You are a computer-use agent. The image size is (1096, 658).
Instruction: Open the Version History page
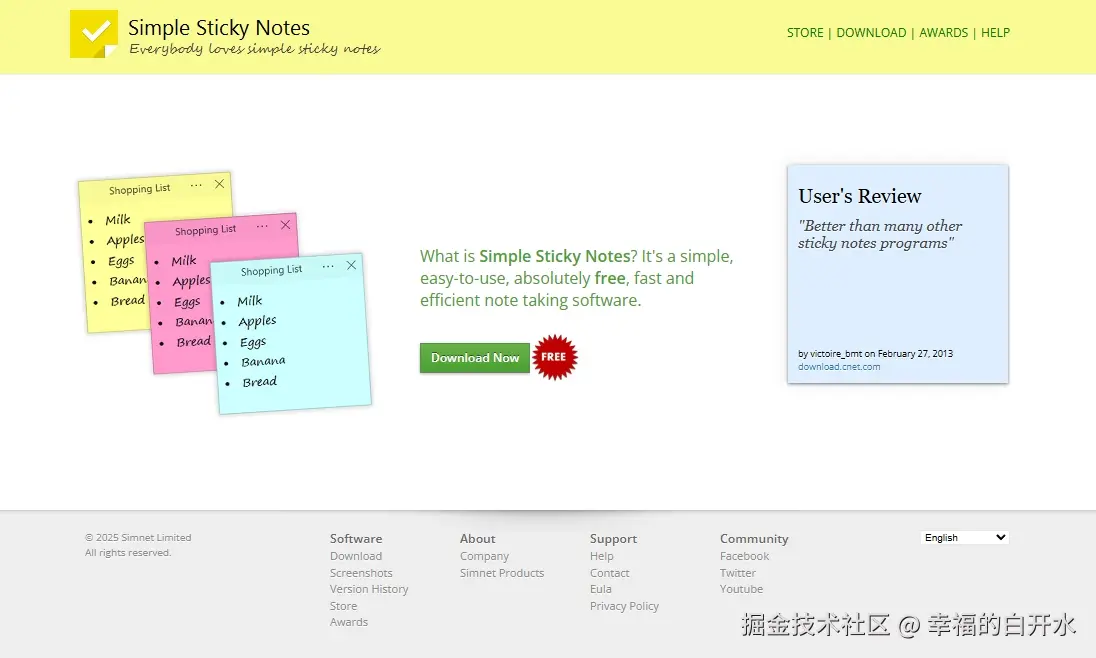click(x=369, y=589)
